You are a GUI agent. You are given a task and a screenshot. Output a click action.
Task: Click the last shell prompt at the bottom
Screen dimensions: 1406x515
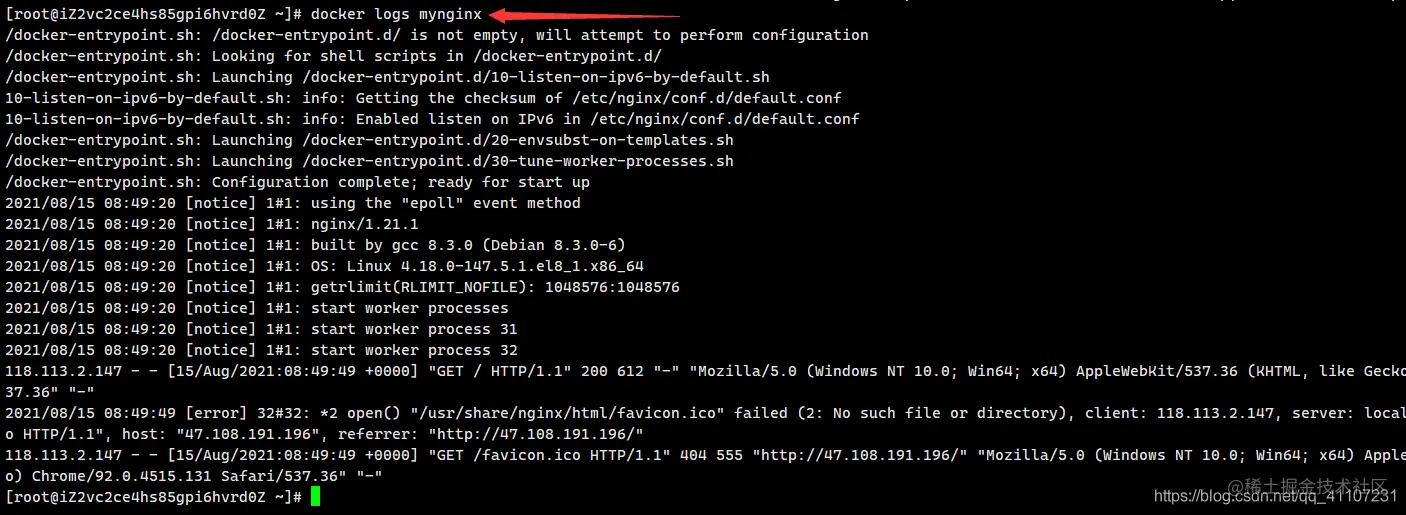click(x=154, y=497)
